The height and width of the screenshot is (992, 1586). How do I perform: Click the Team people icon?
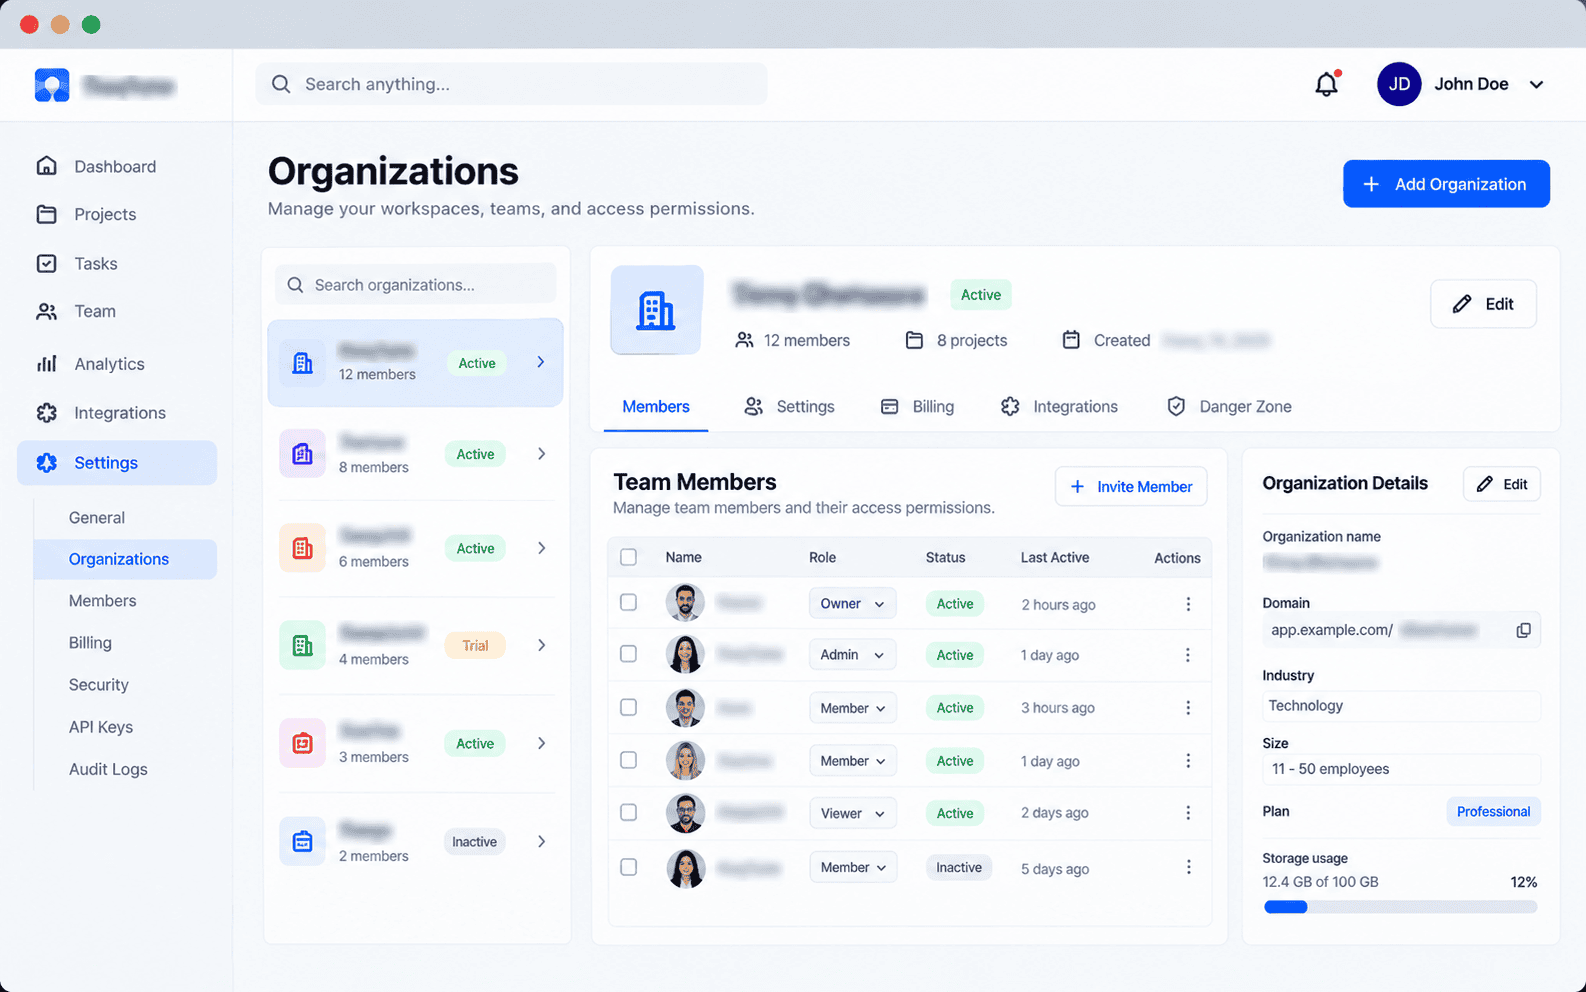point(46,311)
